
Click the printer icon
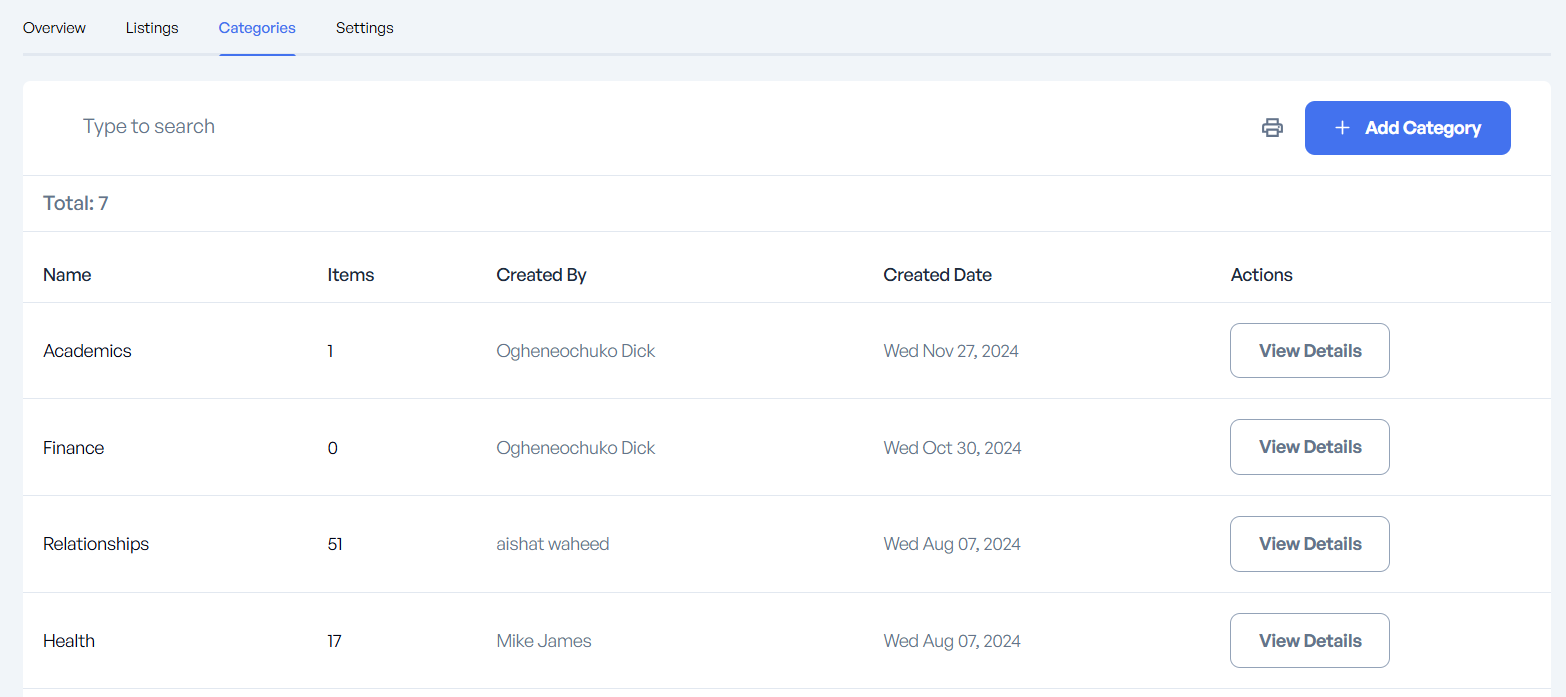[1272, 128]
